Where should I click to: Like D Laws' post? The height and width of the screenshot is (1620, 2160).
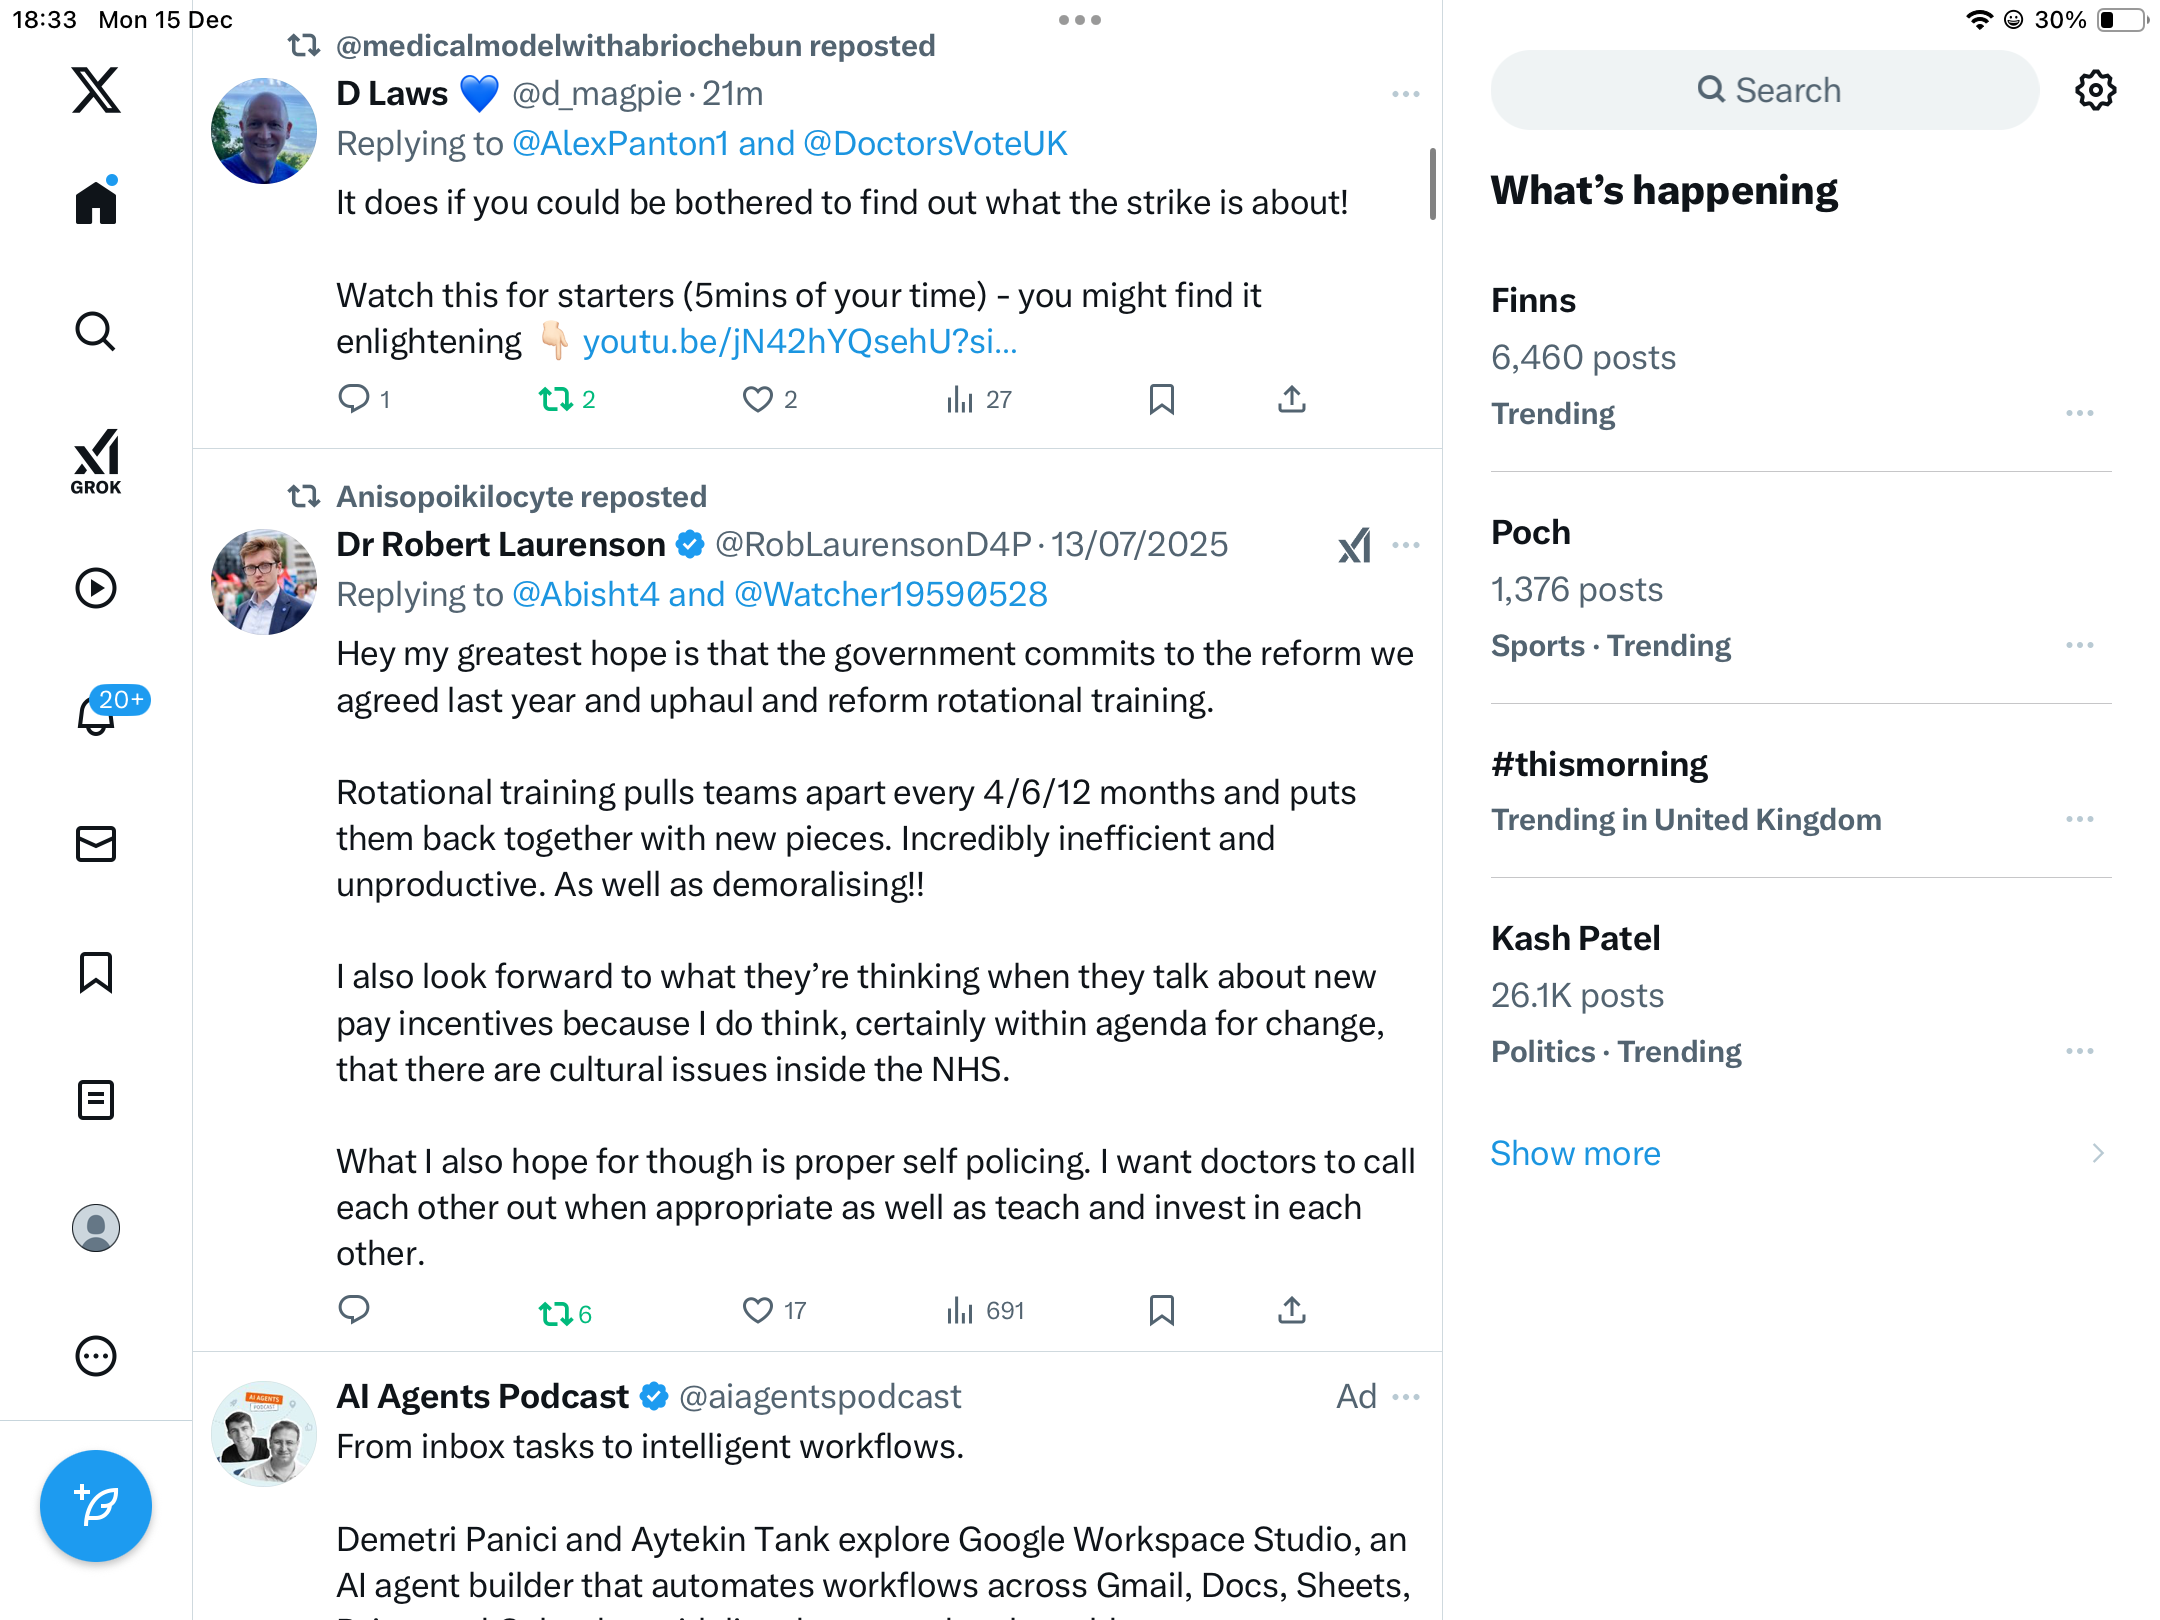click(757, 400)
